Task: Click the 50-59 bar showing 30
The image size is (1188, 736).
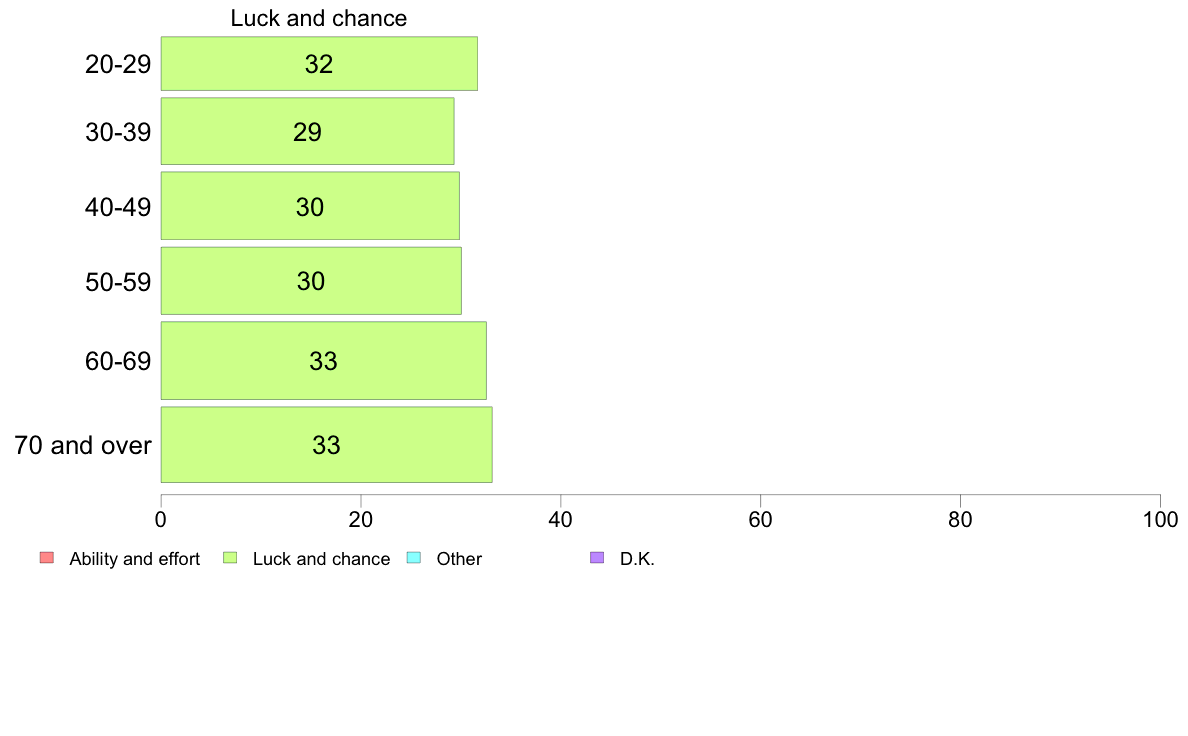Action: [311, 280]
